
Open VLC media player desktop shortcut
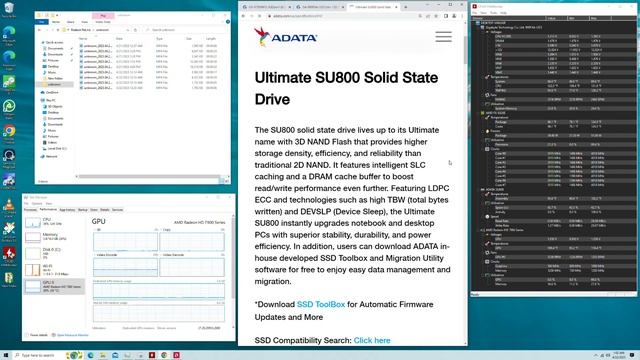pos(9,207)
